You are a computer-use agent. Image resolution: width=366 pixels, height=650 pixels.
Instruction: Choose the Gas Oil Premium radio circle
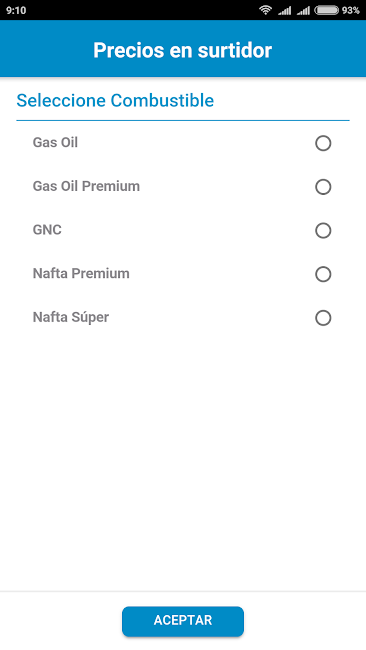coord(323,187)
